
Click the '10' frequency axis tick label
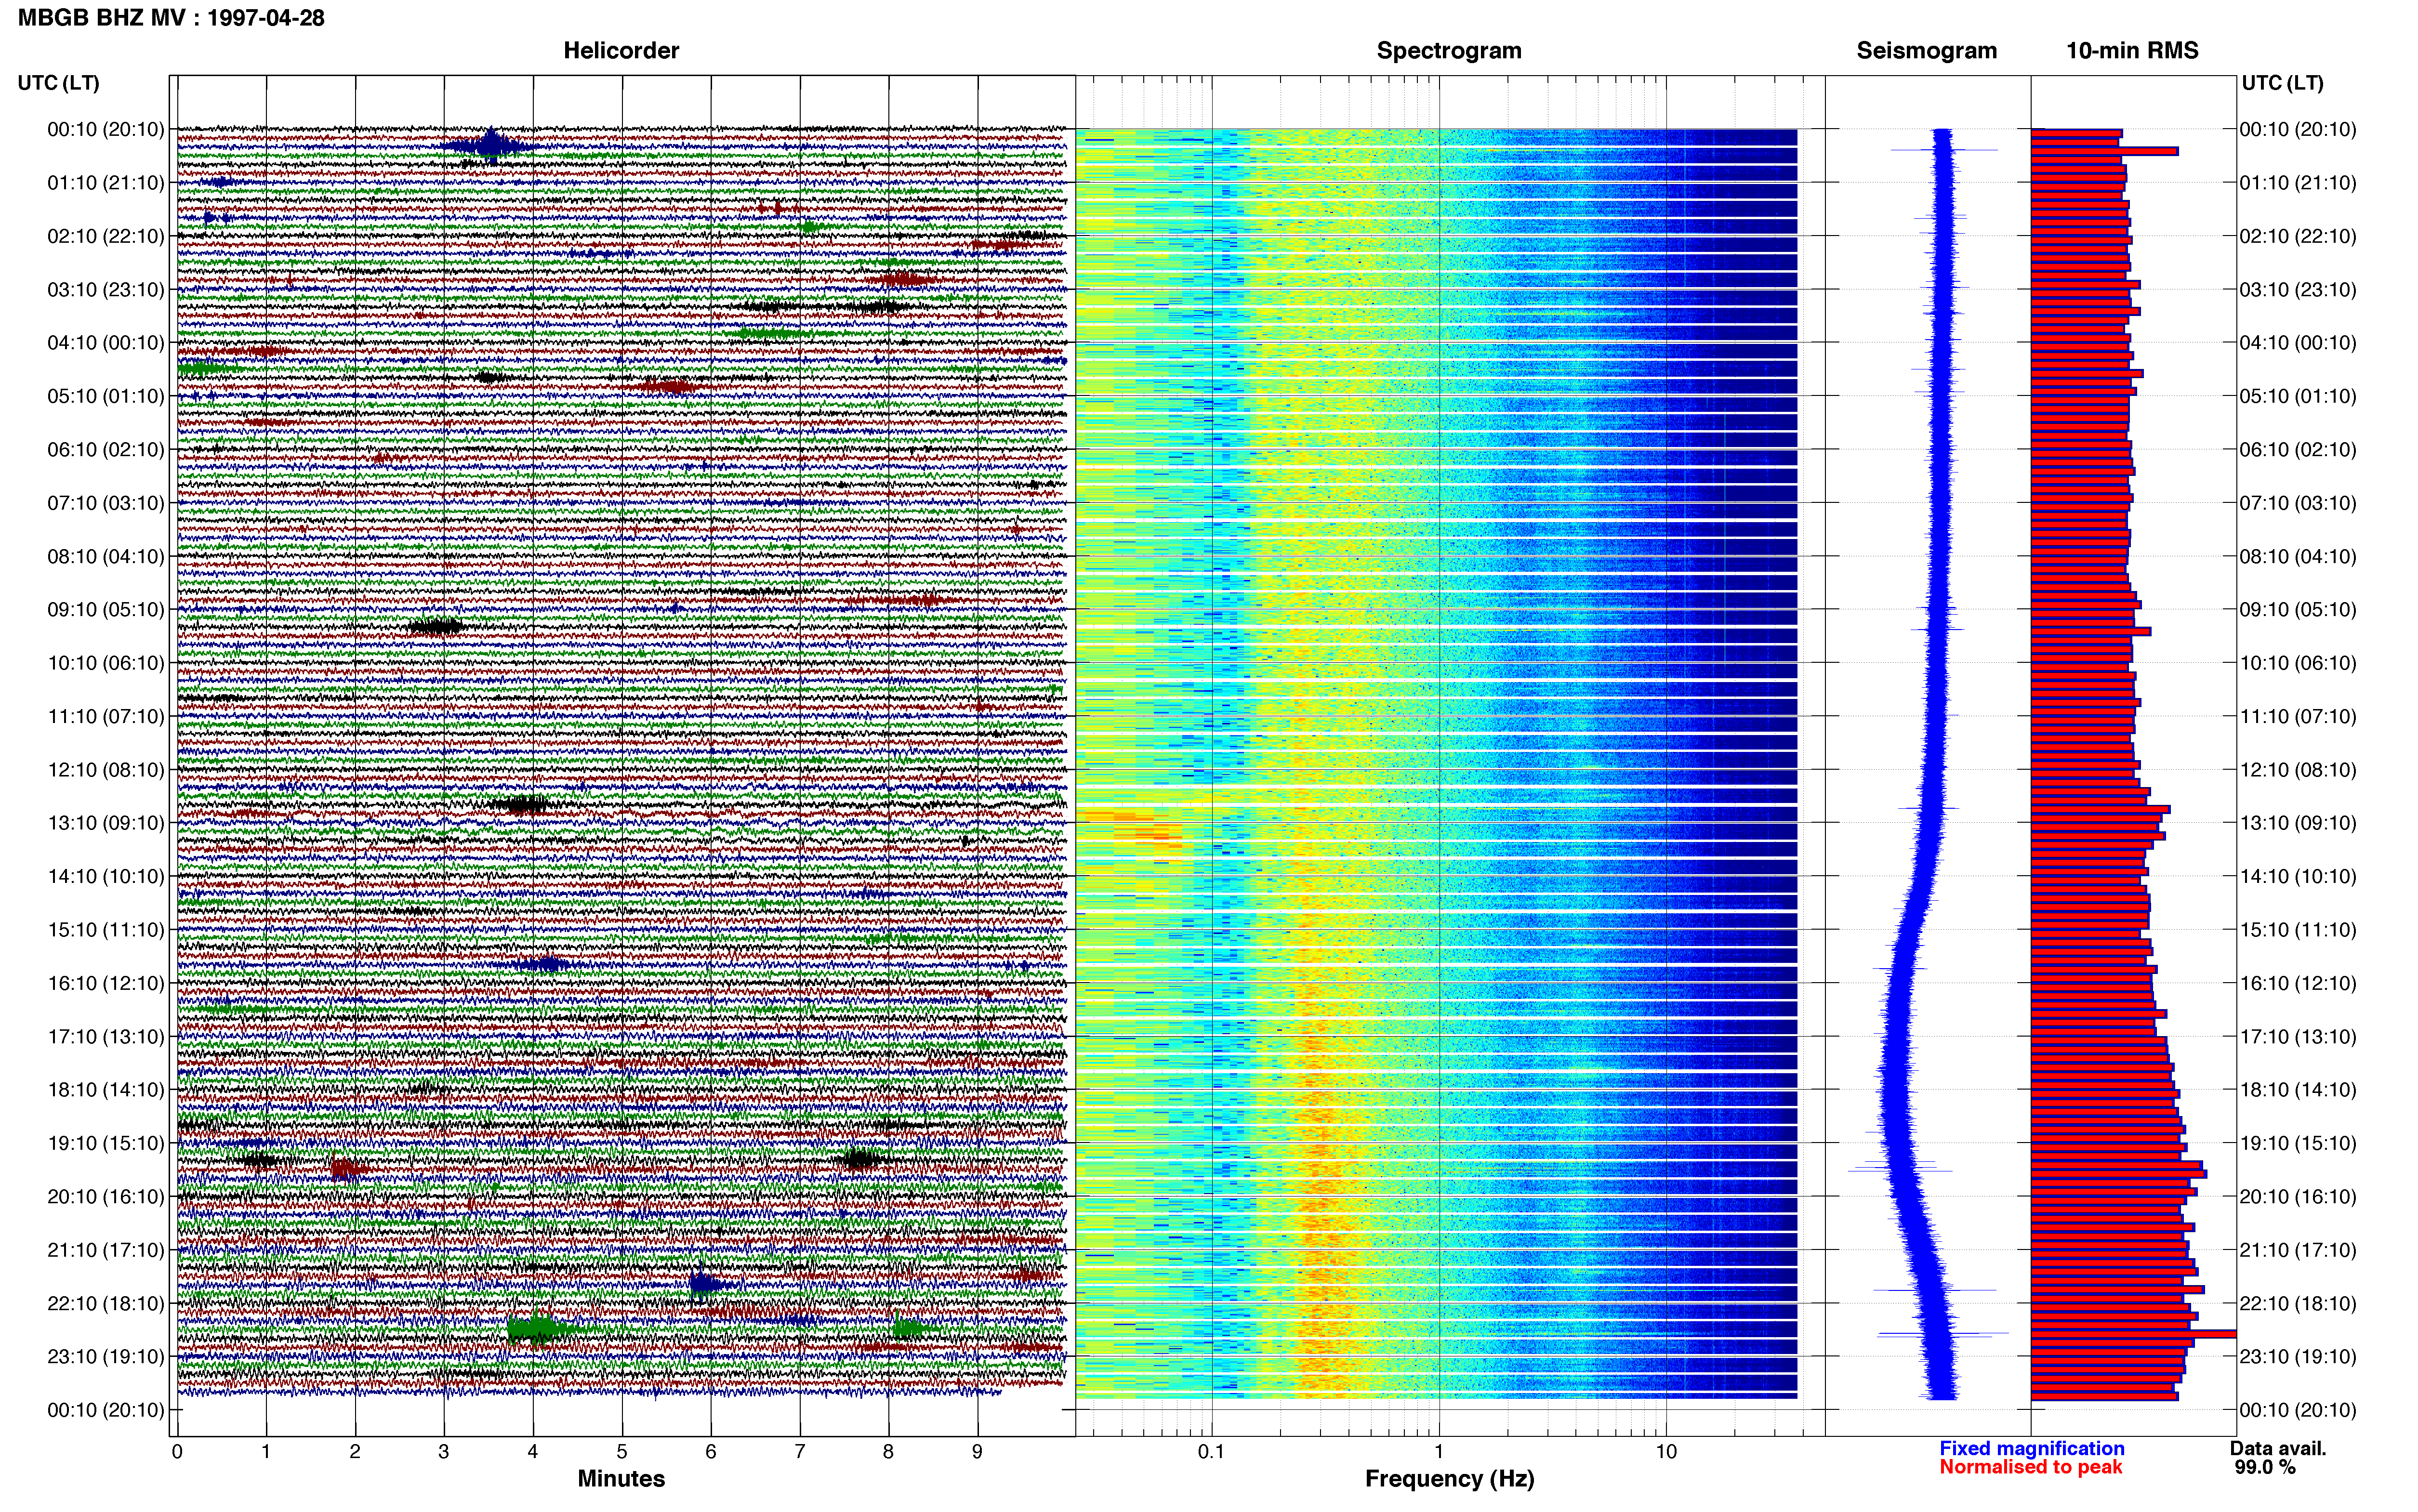coord(1666,1451)
